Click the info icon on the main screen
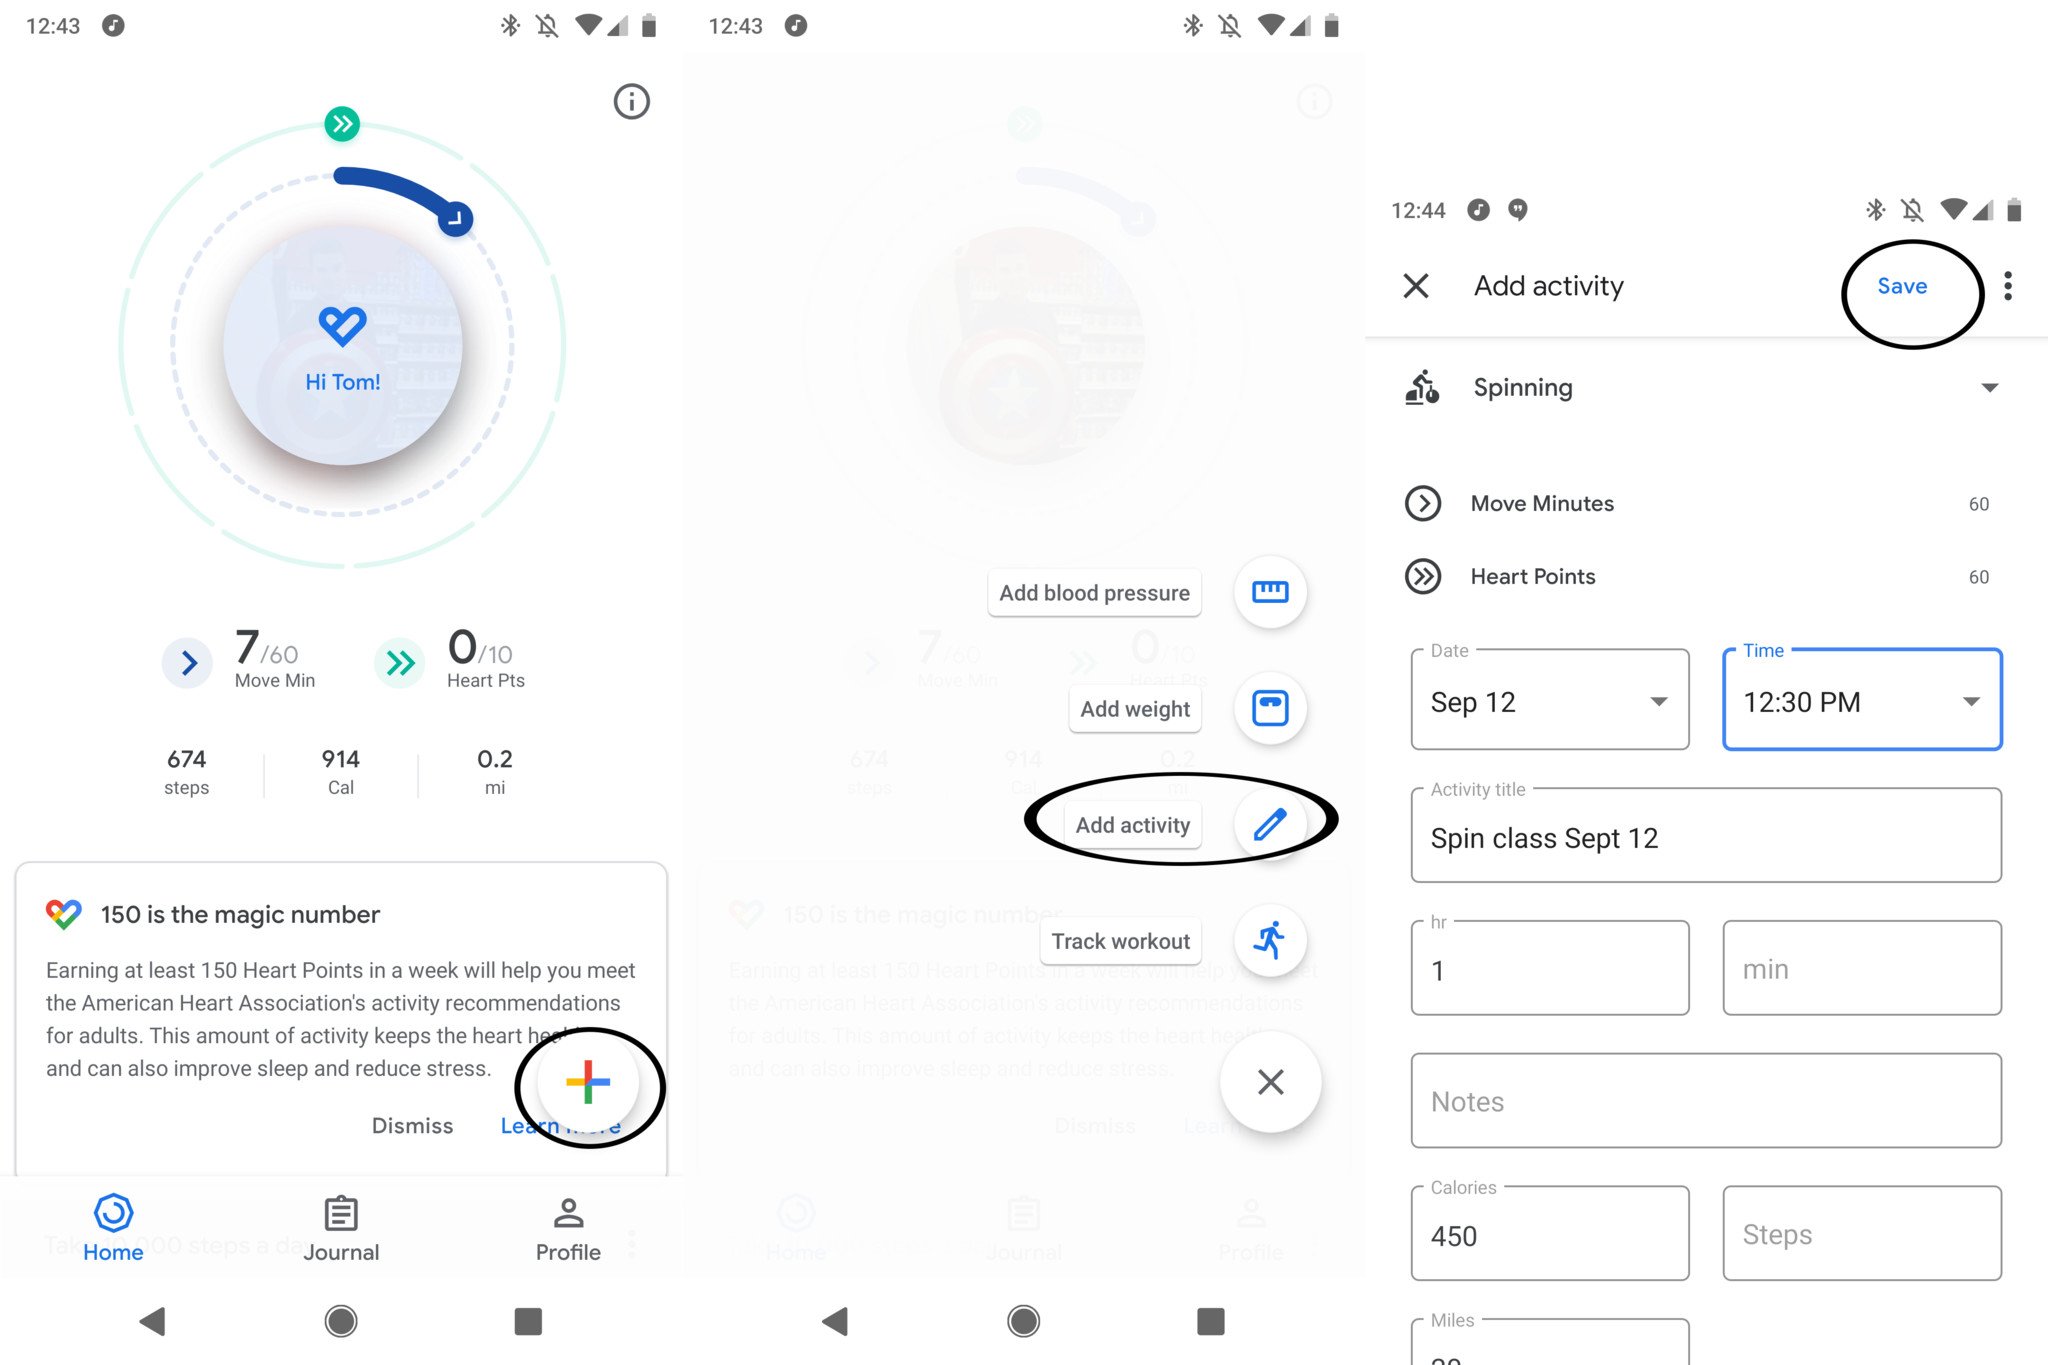 tap(630, 101)
